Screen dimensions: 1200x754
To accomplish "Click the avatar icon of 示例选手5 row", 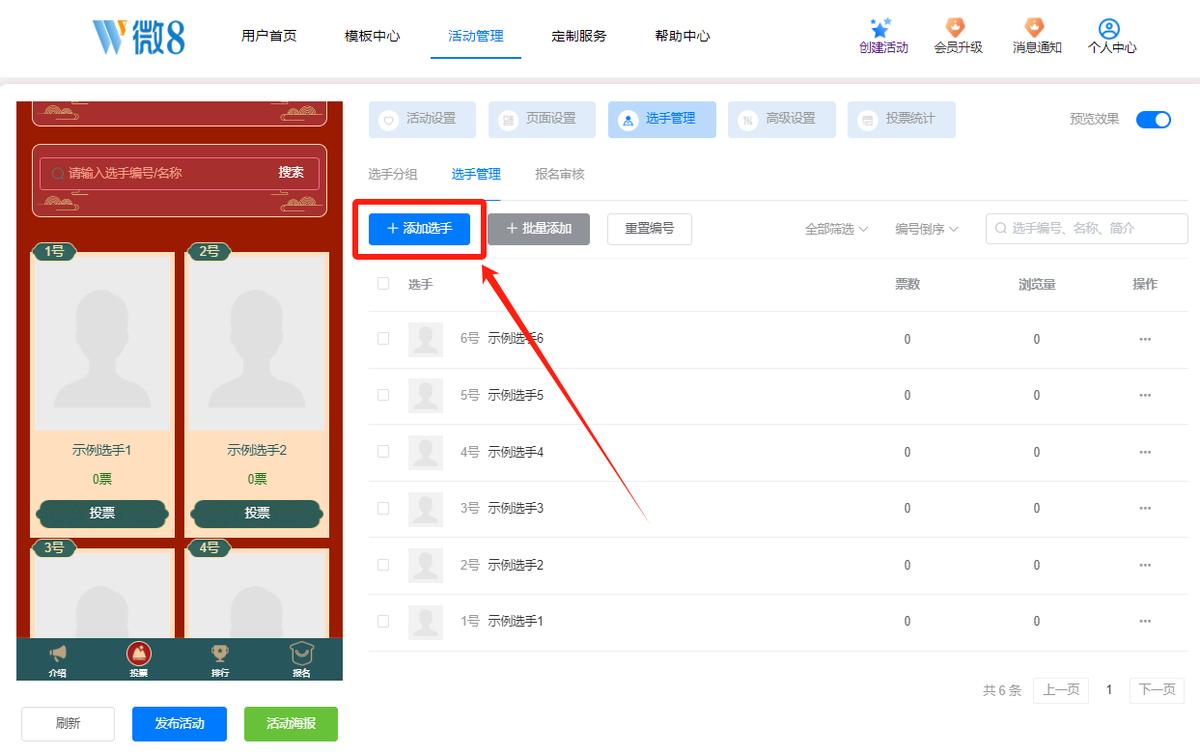I will coord(426,396).
